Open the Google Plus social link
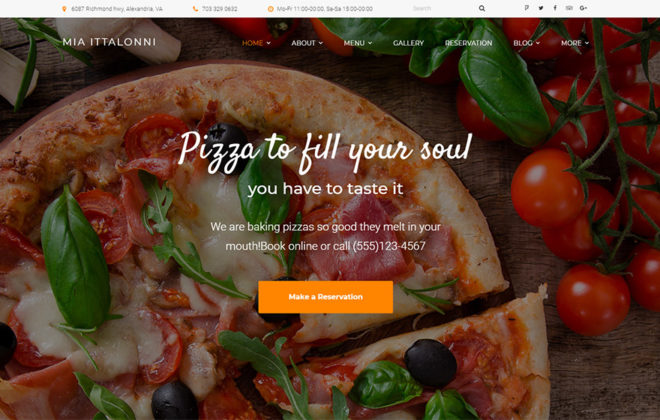Image resolution: width=660 pixels, height=420 pixels. [x=583, y=8]
